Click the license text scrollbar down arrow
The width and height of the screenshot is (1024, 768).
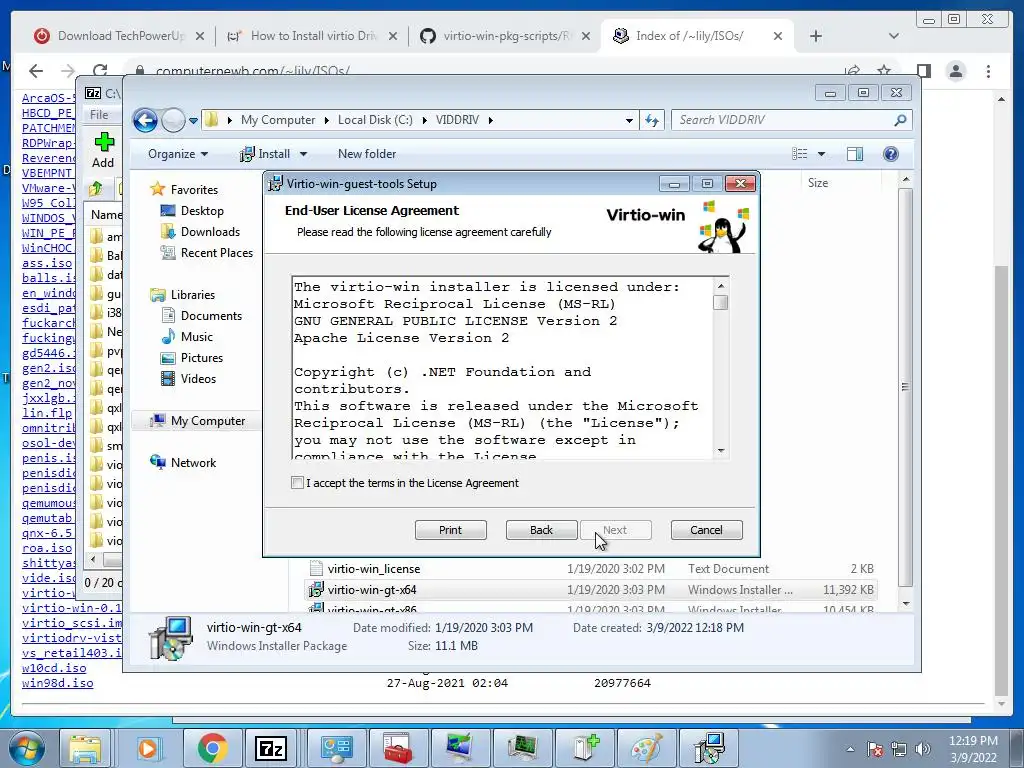[720, 450]
